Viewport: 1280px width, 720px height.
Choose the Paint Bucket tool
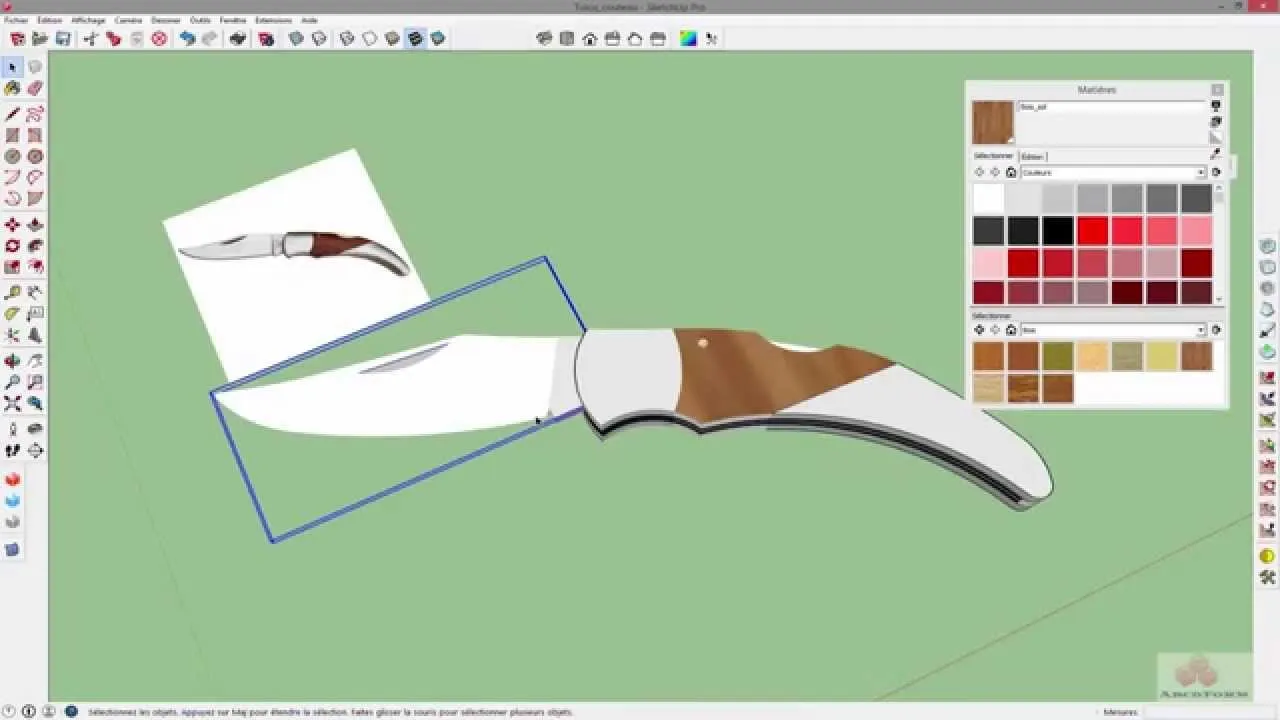[x=12, y=89]
